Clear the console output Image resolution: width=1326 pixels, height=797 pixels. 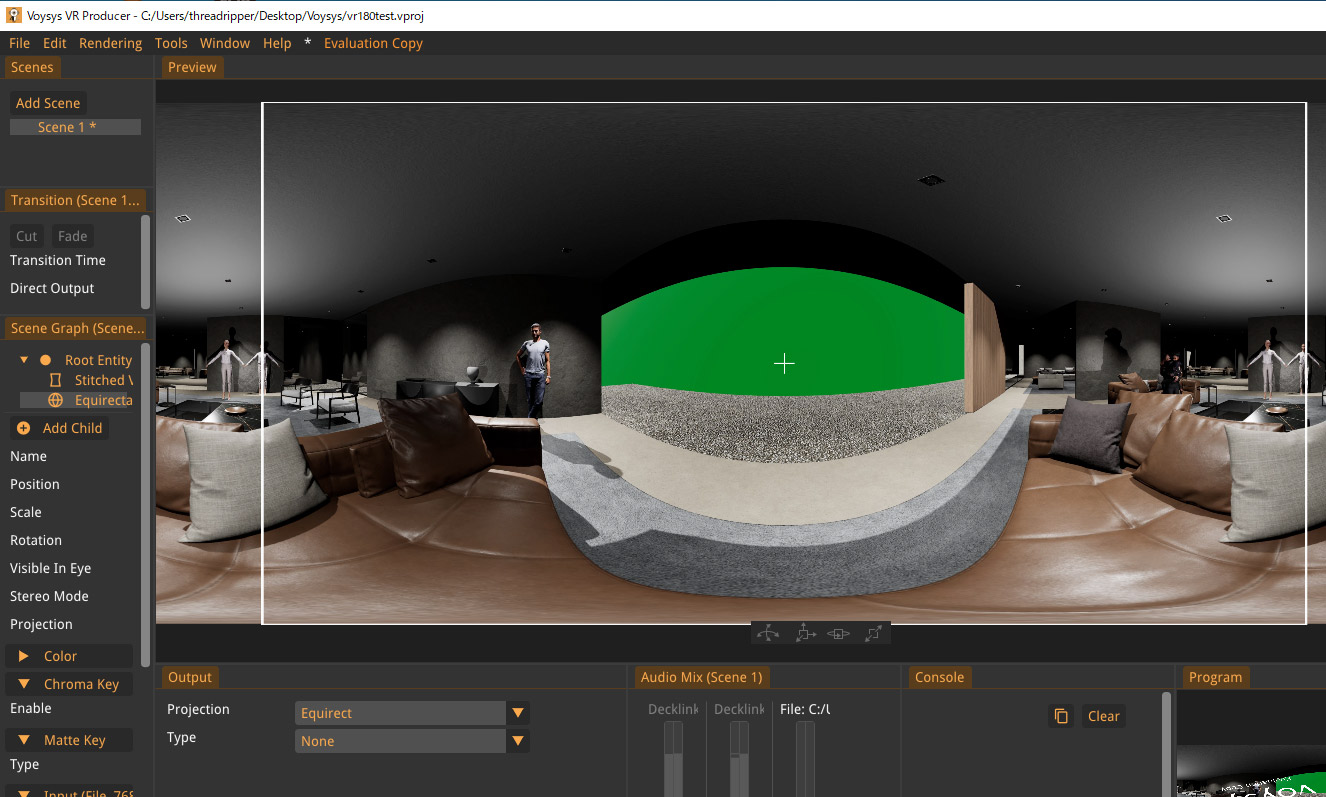pyautogui.click(x=1103, y=716)
